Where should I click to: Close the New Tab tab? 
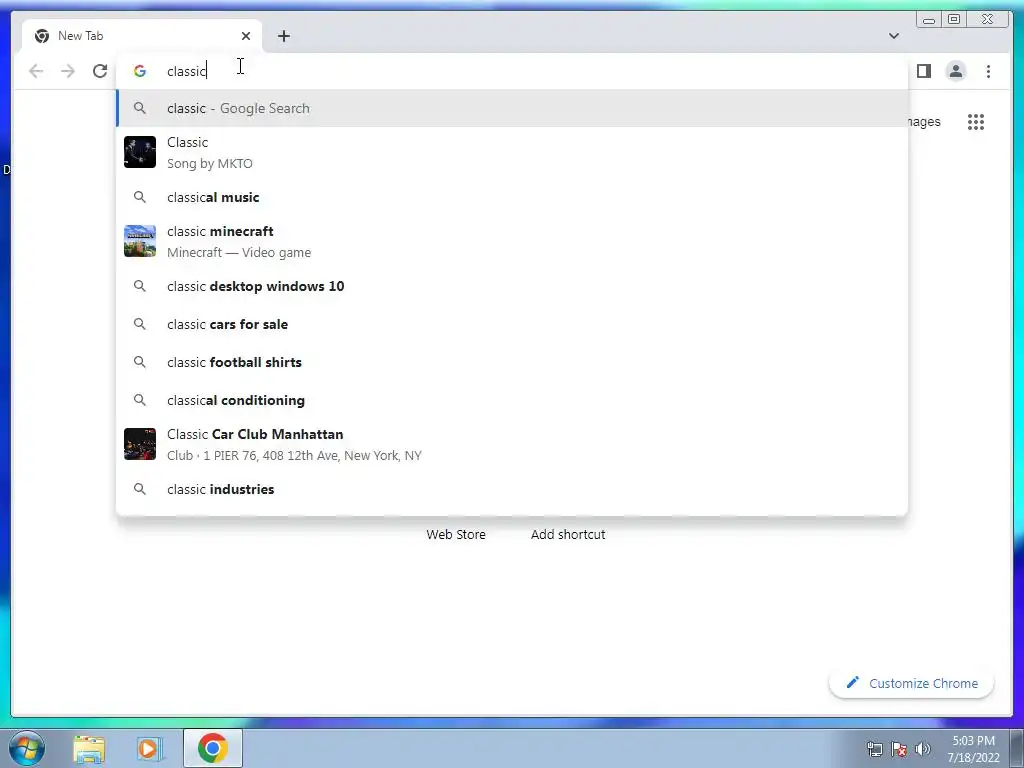point(246,36)
